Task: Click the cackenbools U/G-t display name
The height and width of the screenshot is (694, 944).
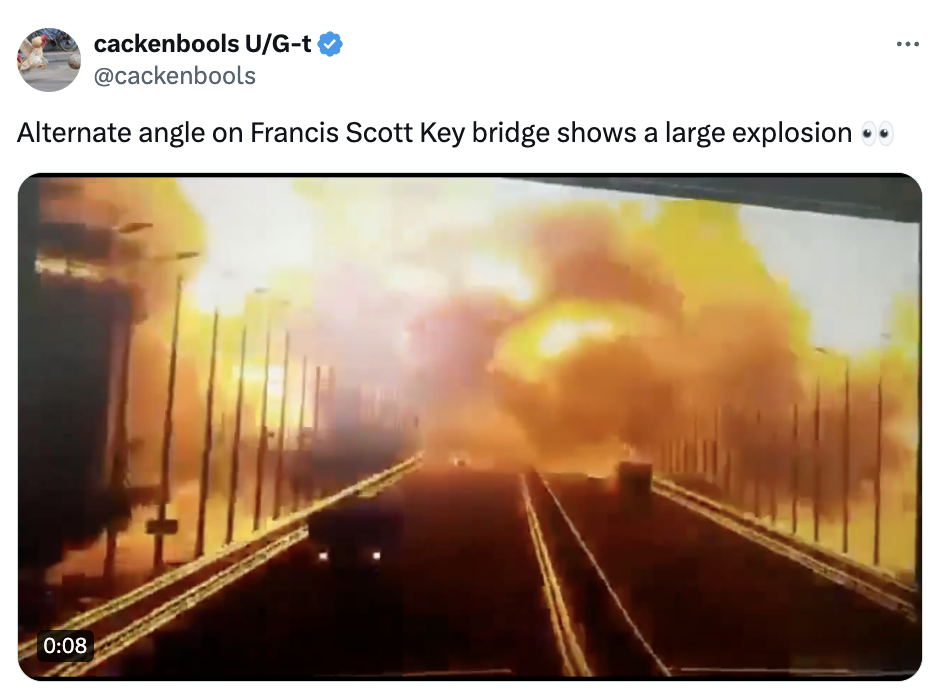Action: coord(203,44)
